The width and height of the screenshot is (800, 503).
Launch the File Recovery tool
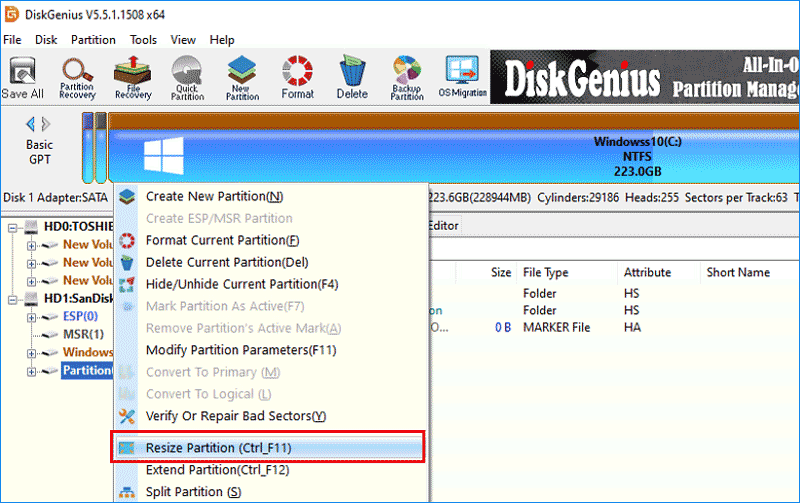tap(133, 78)
